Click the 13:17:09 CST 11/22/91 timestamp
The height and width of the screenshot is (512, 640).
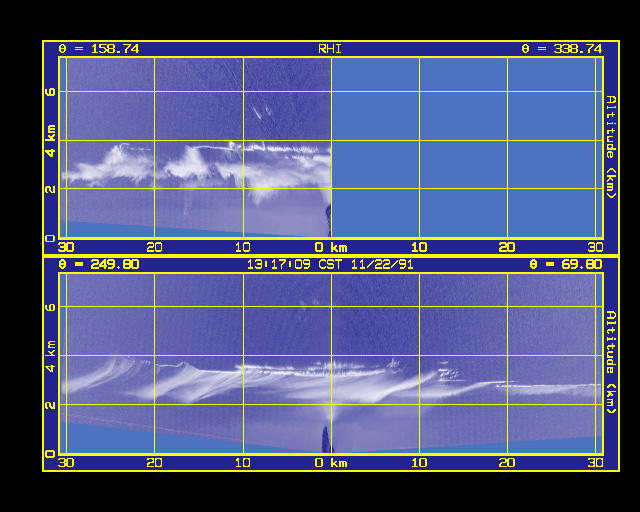click(x=330, y=264)
